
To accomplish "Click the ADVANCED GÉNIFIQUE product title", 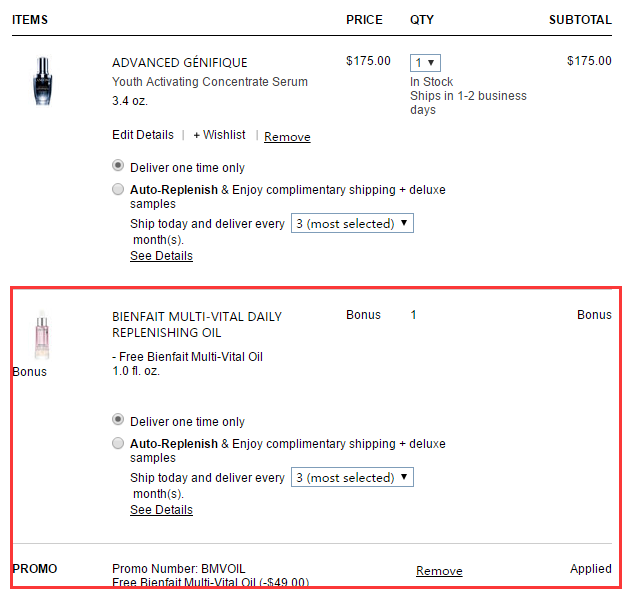I will (x=180, y=62).
